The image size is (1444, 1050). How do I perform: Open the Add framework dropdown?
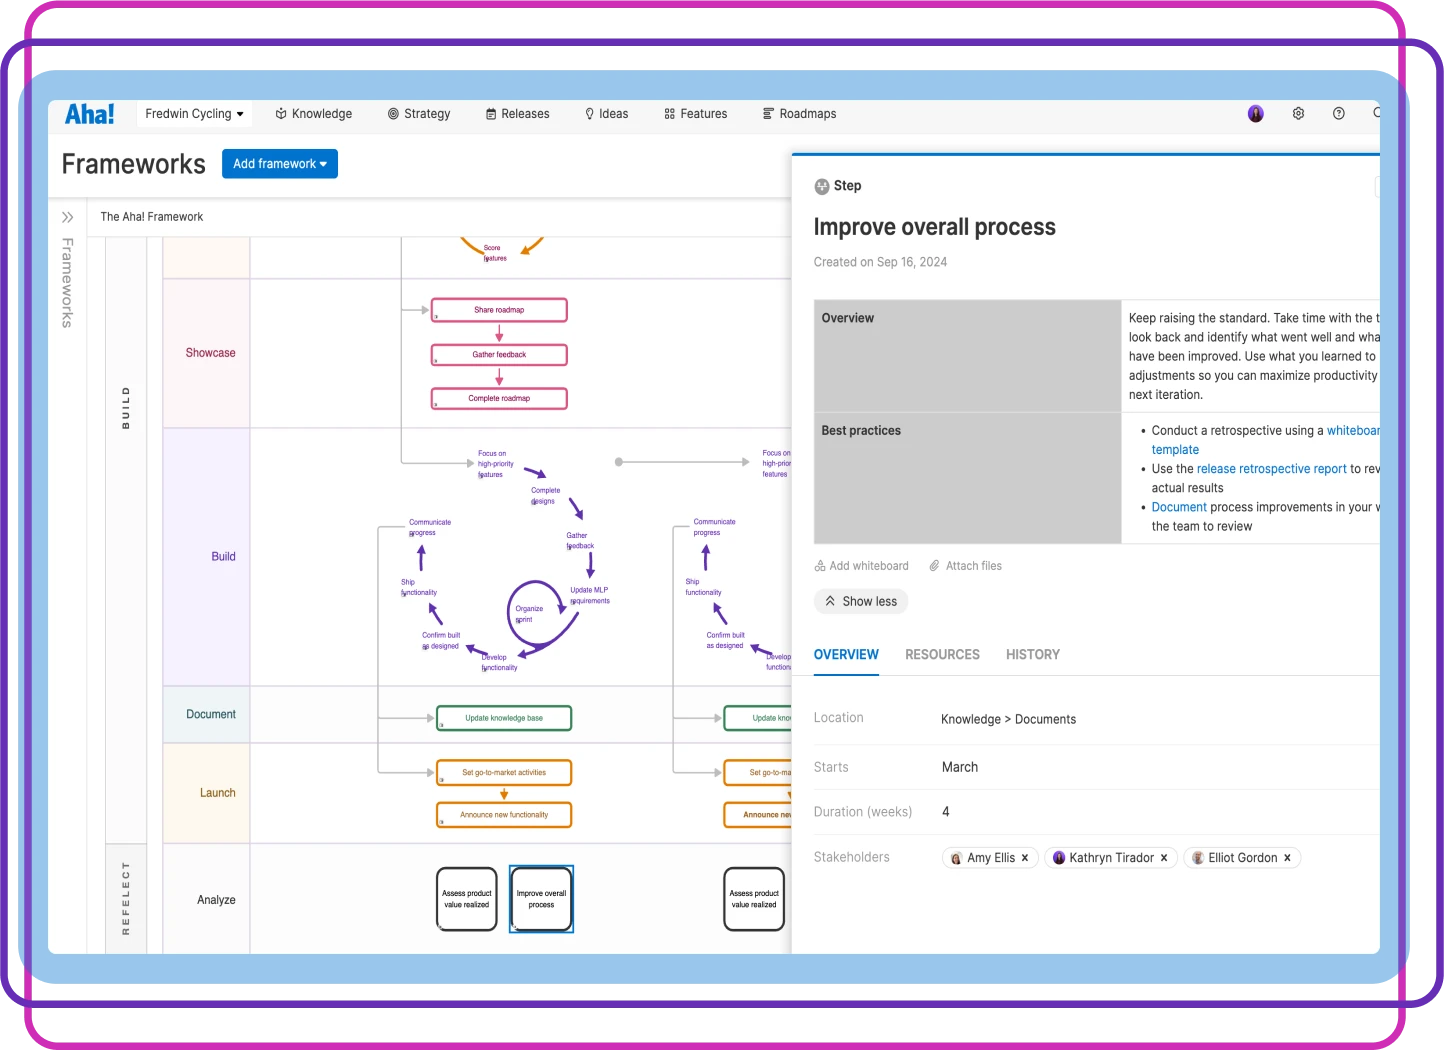pos(279,163)
